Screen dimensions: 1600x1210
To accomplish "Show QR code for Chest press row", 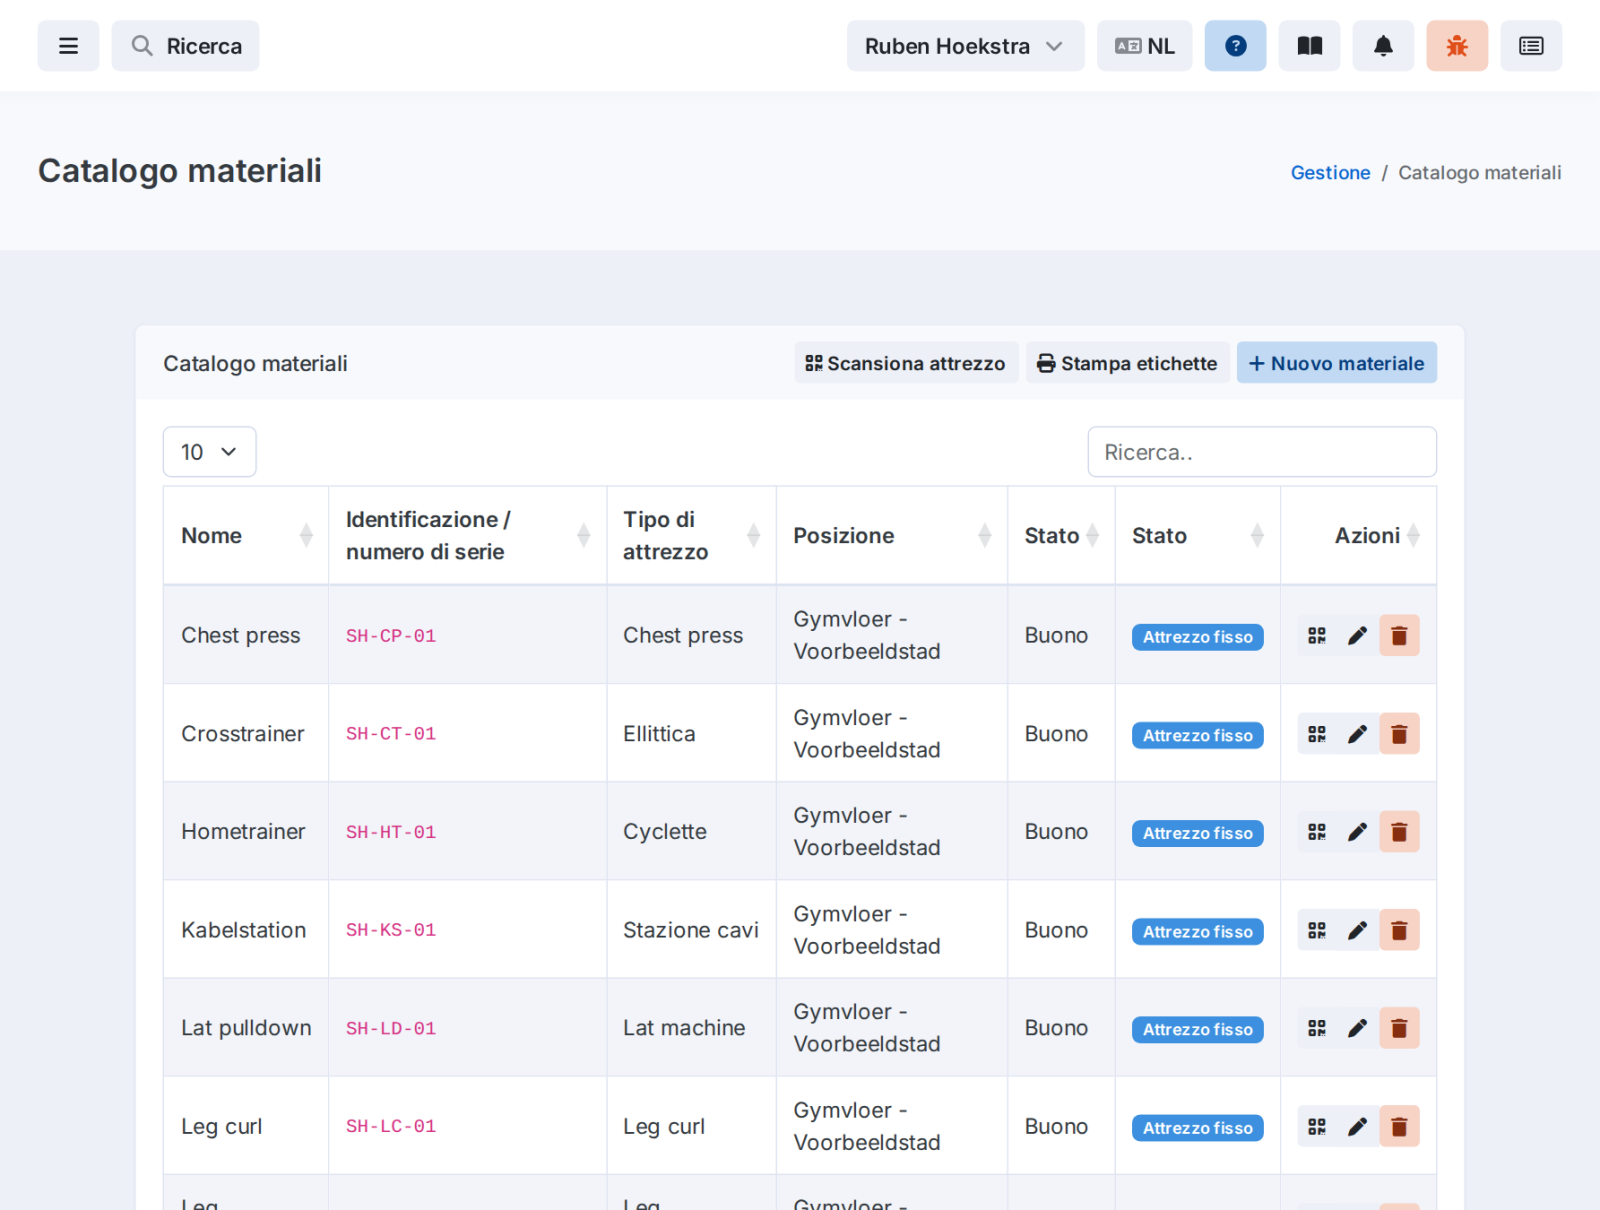I will click(1317, 636).
